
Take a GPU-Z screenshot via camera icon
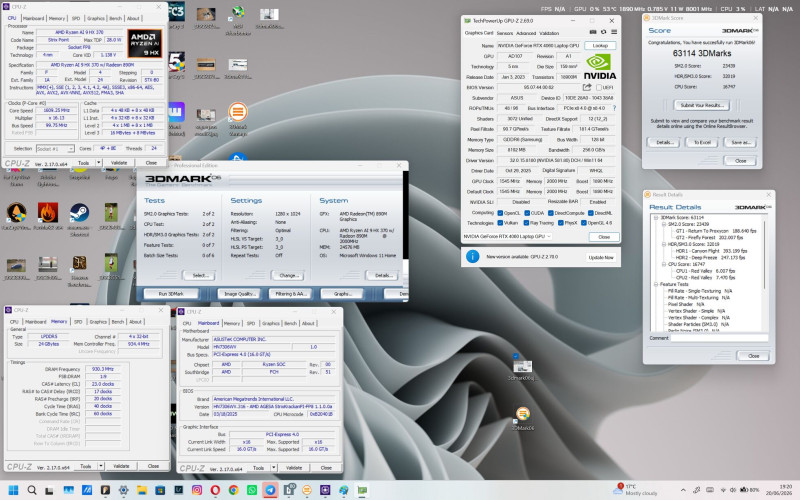[x=593, y=32]
